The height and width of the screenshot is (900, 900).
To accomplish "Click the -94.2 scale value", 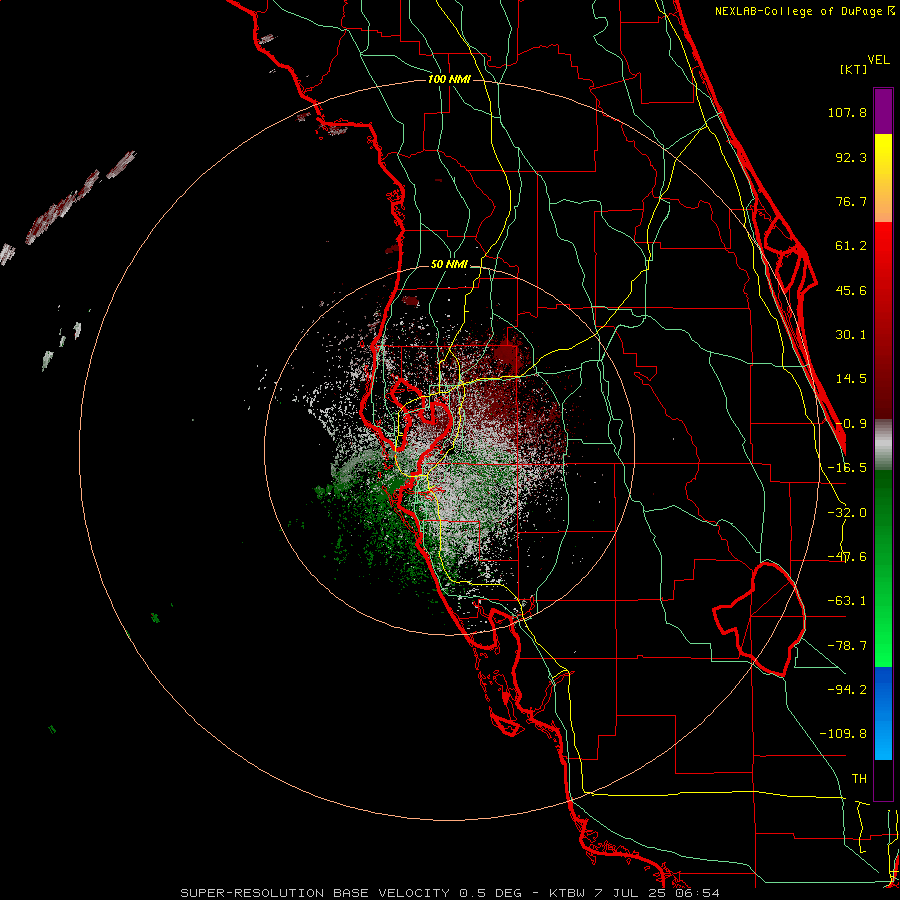I will coord(847,689).
